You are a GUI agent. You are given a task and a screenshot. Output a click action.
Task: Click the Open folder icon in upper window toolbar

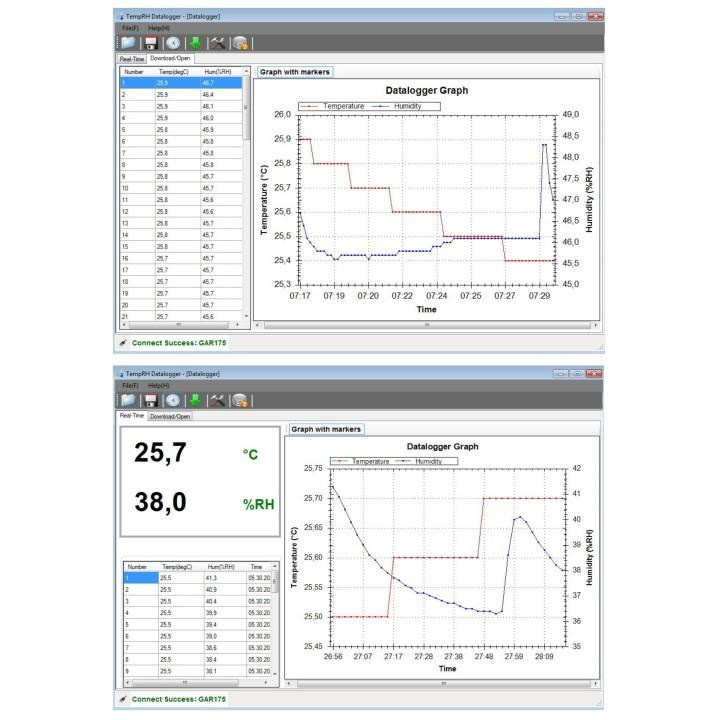(x=129, y=43)
